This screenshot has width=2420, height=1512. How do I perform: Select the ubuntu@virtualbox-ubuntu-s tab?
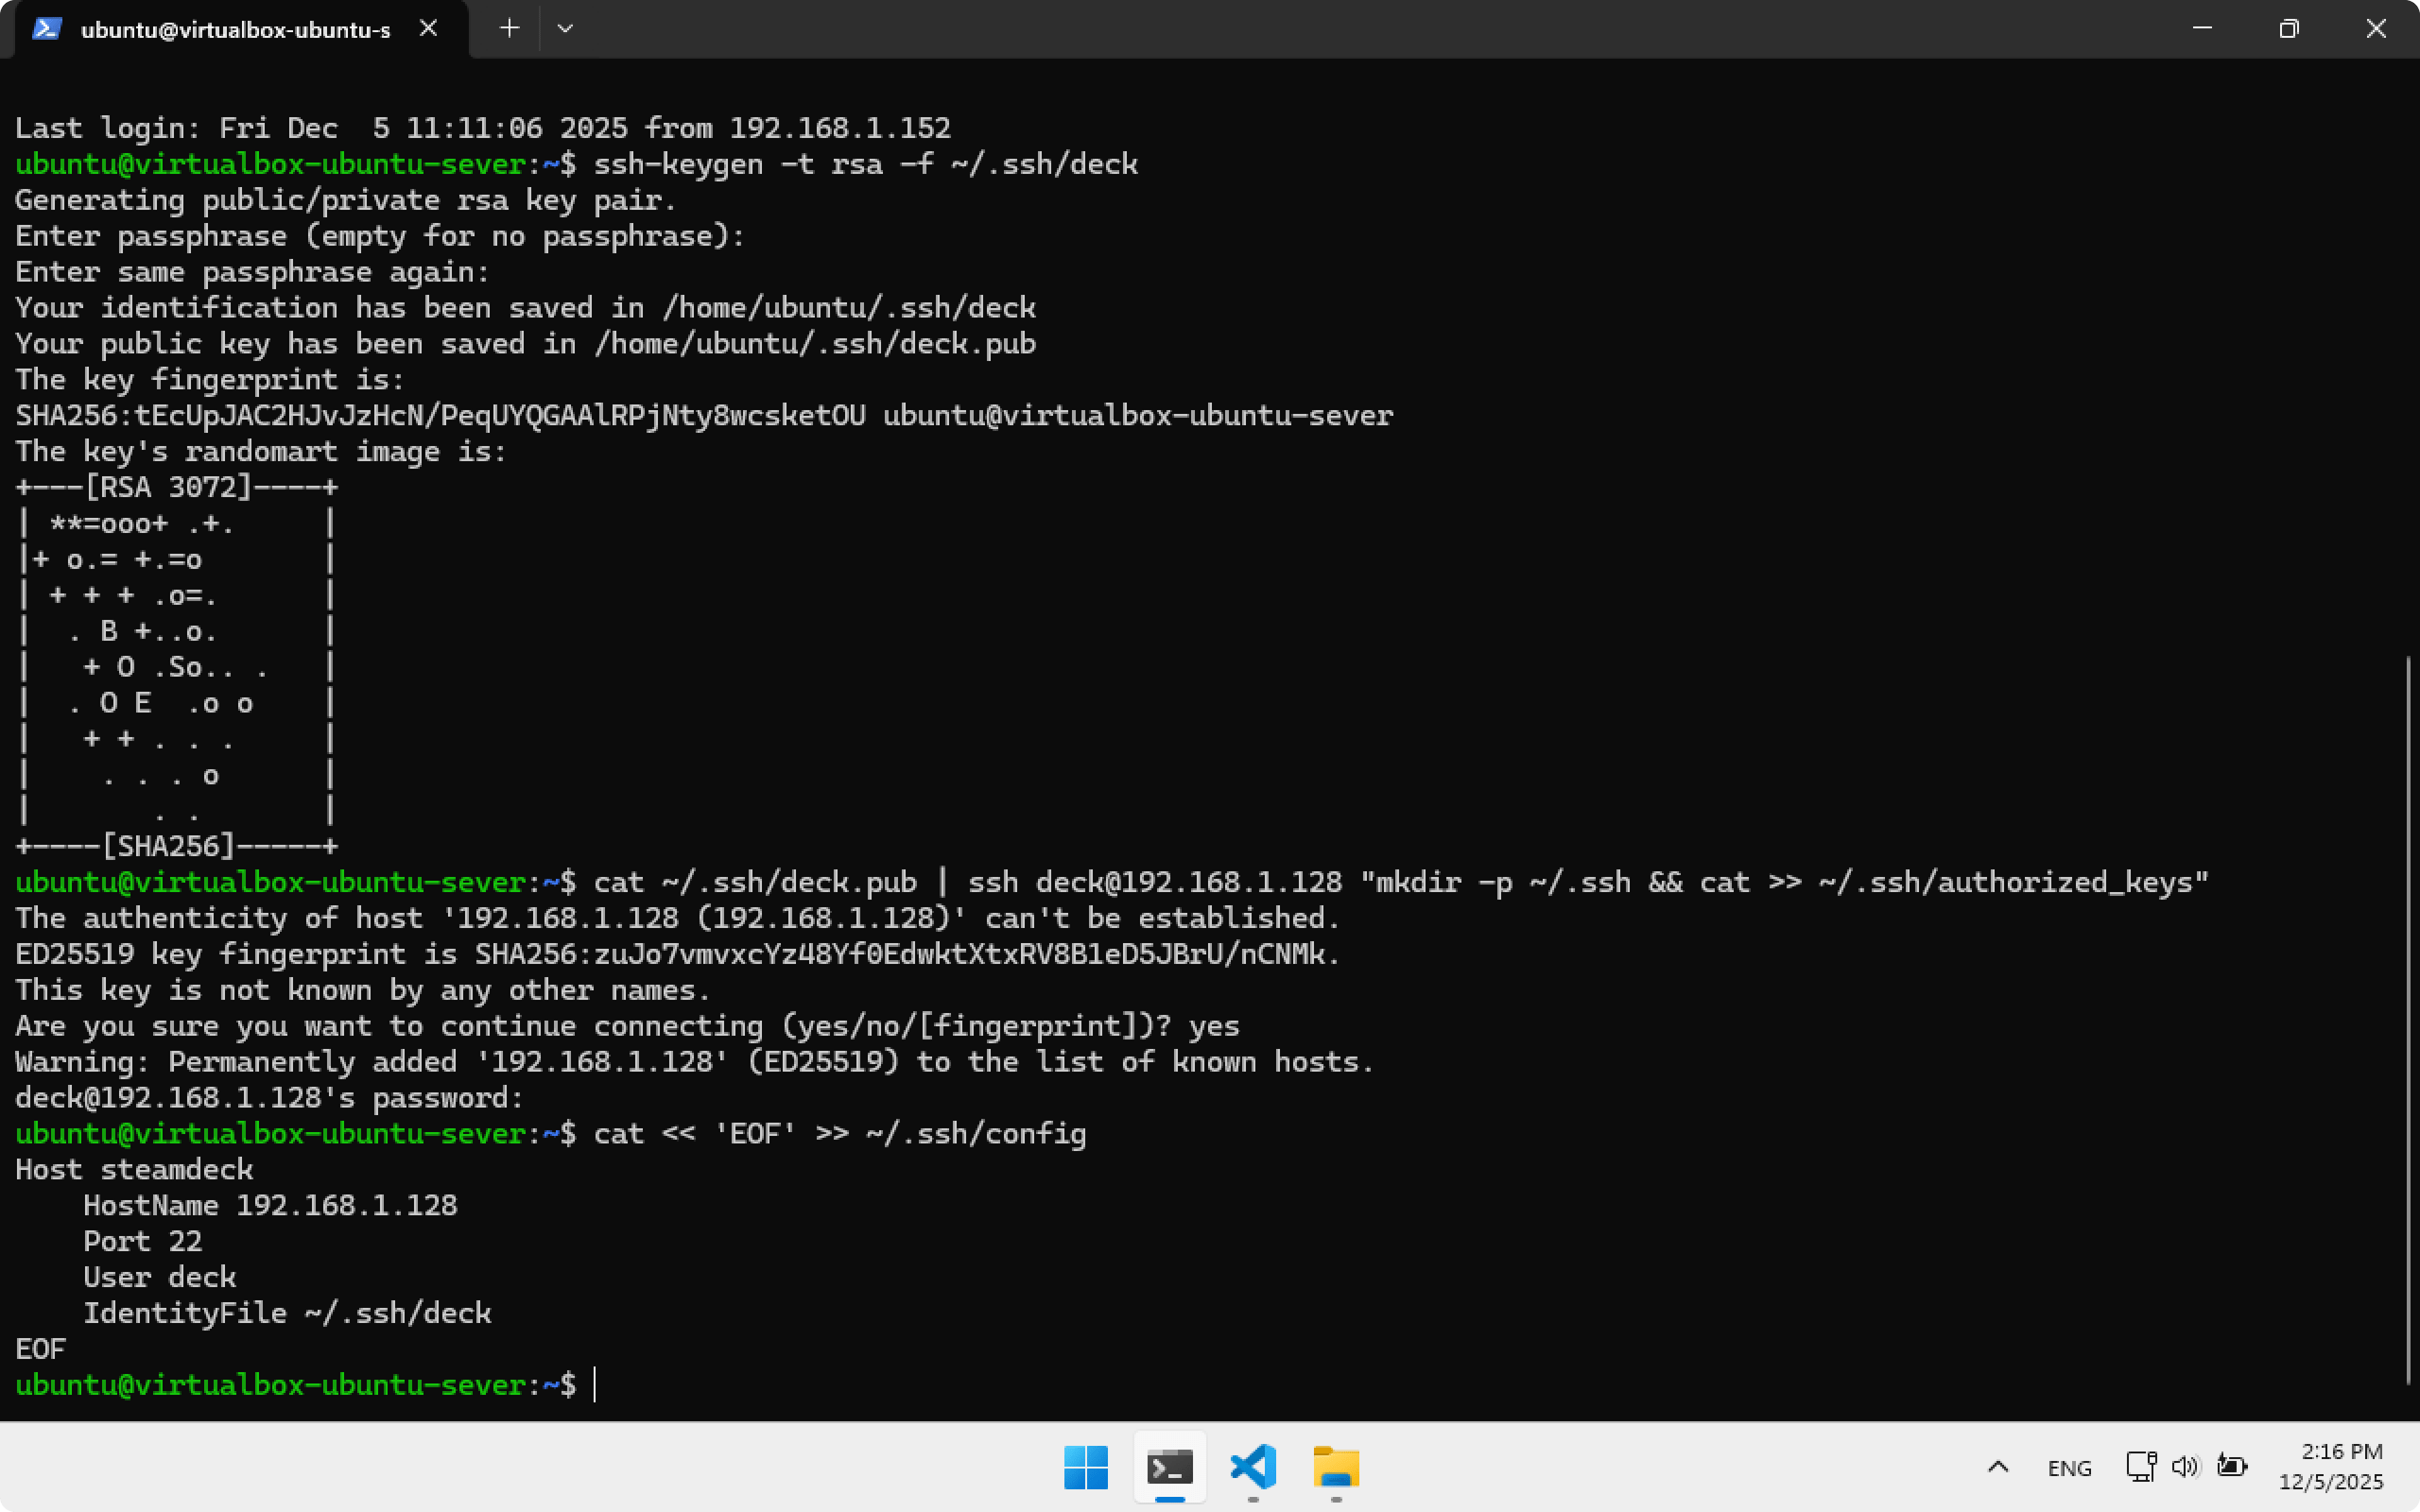pyautogui.click(x=235, y=30)
